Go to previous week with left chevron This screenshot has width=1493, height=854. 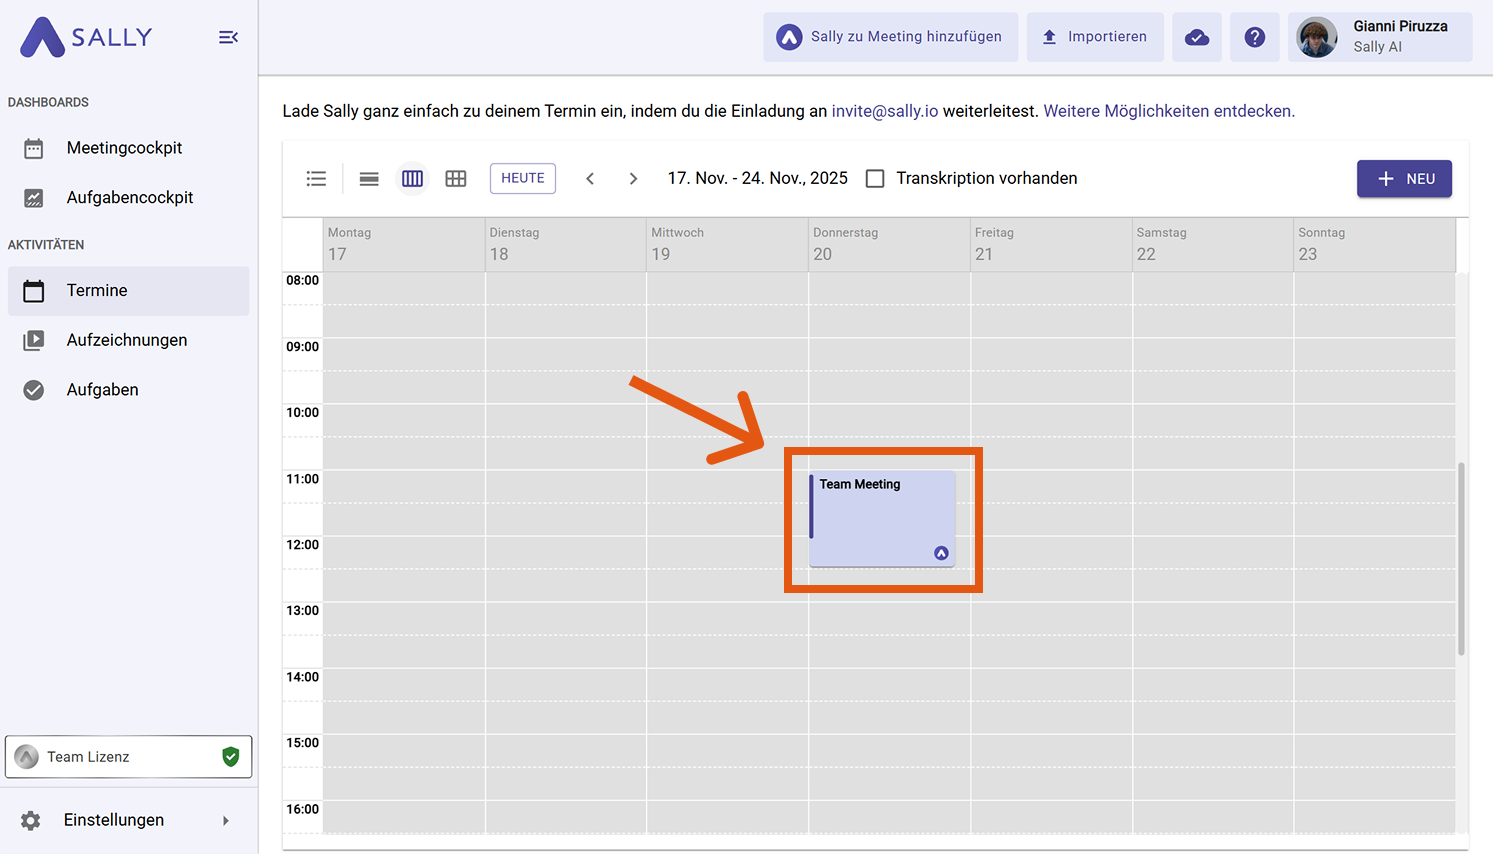tap(590, 178)
